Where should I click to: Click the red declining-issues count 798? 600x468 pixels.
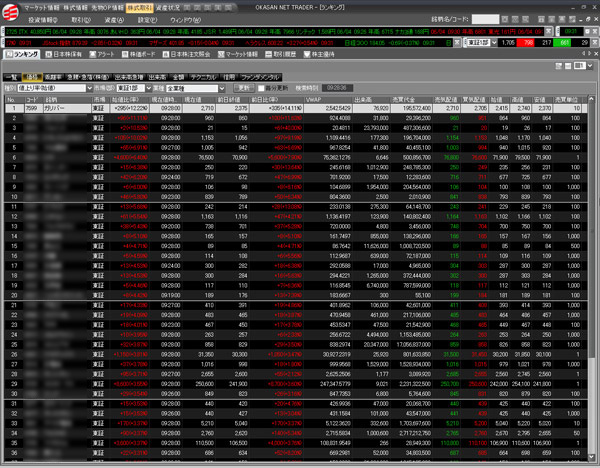pos(525,42)
